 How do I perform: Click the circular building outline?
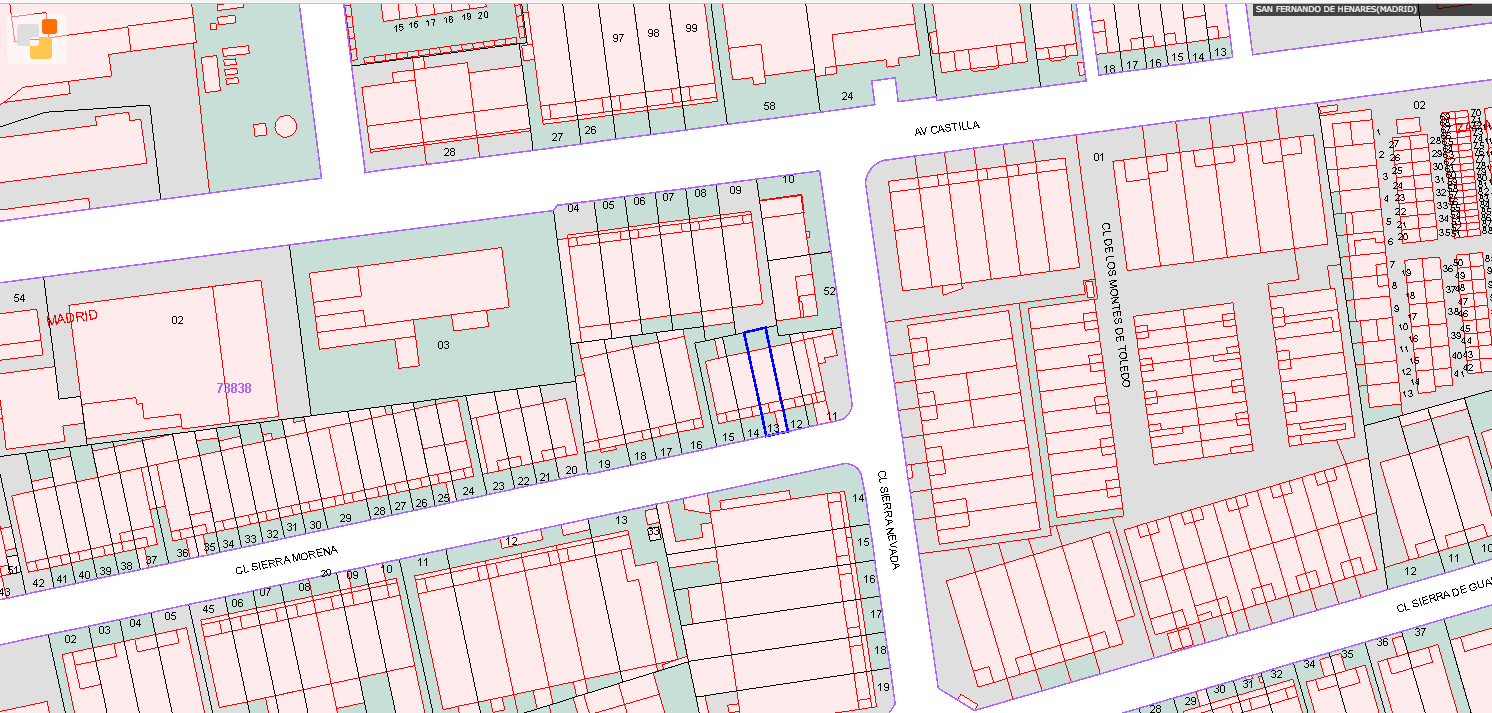point(285,126)
